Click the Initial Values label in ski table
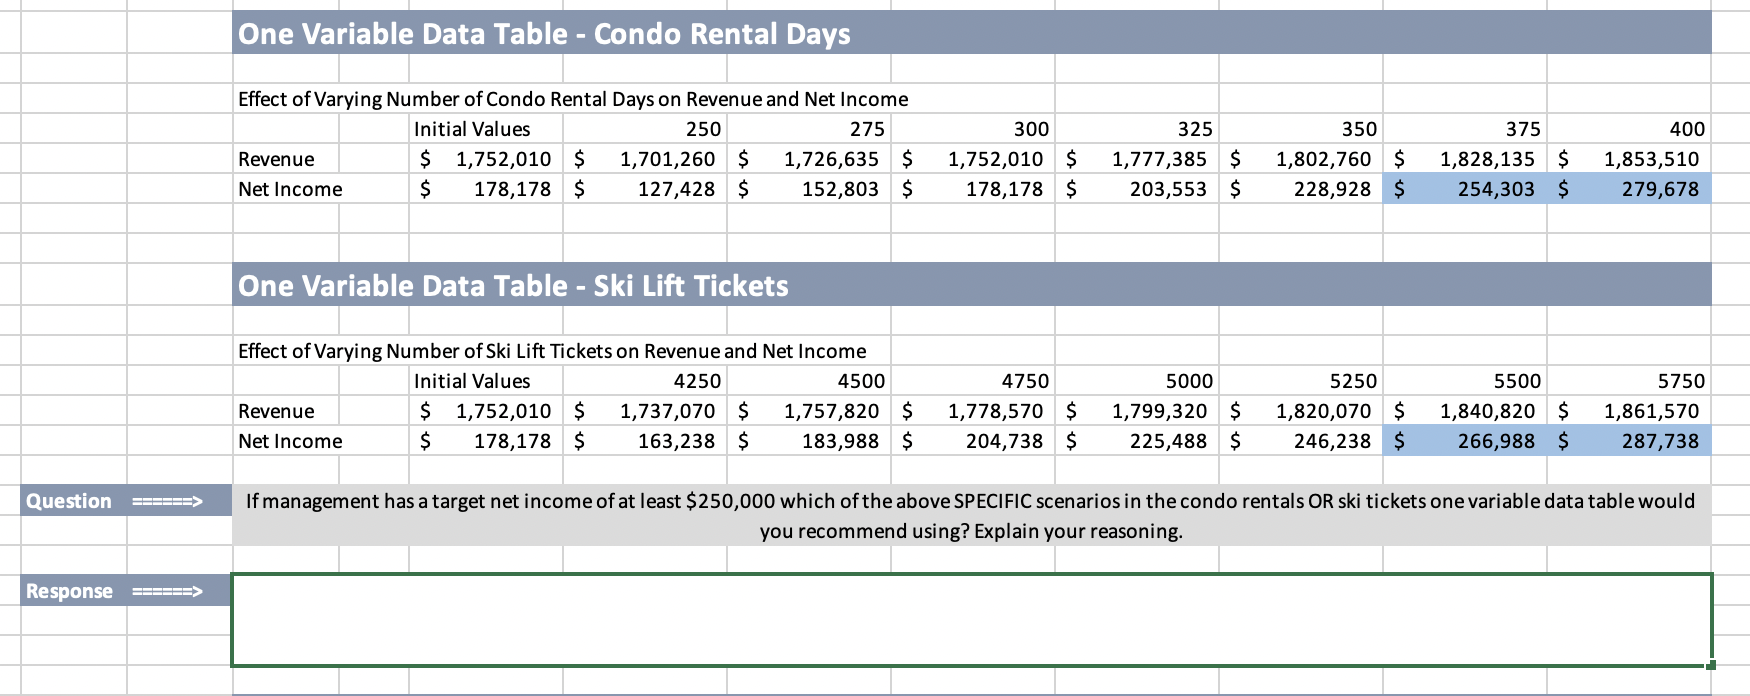1750x696 pixels. click(x=472, y=381)
